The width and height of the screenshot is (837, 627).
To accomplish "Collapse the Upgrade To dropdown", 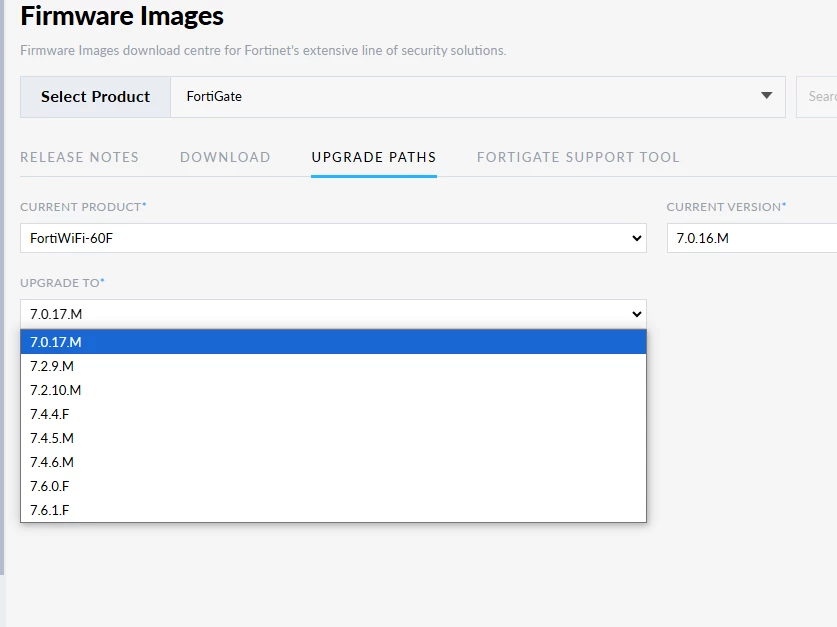I will click(333, 314).
